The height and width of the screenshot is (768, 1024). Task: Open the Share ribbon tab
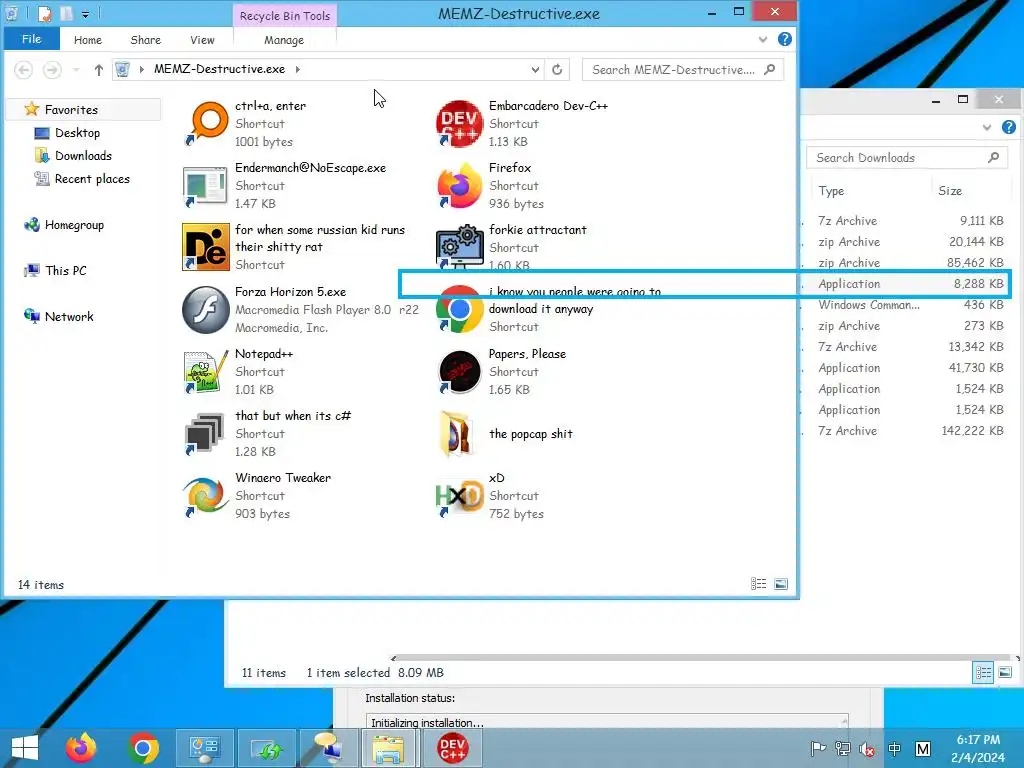point(146,40)
